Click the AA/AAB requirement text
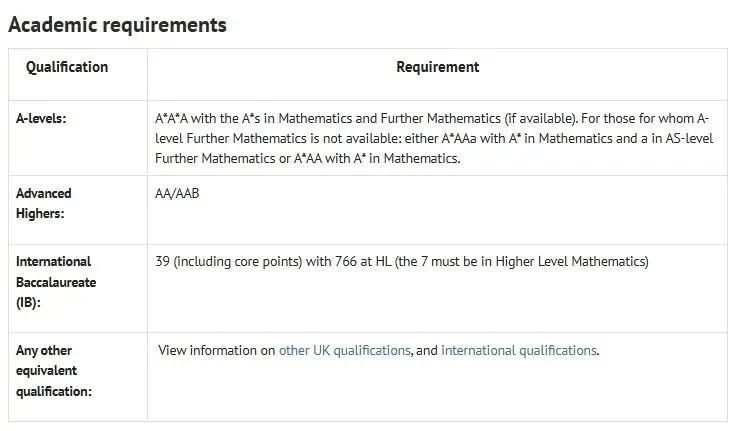The height and width of the screenshot is (431, 736). tap(177, 193)
